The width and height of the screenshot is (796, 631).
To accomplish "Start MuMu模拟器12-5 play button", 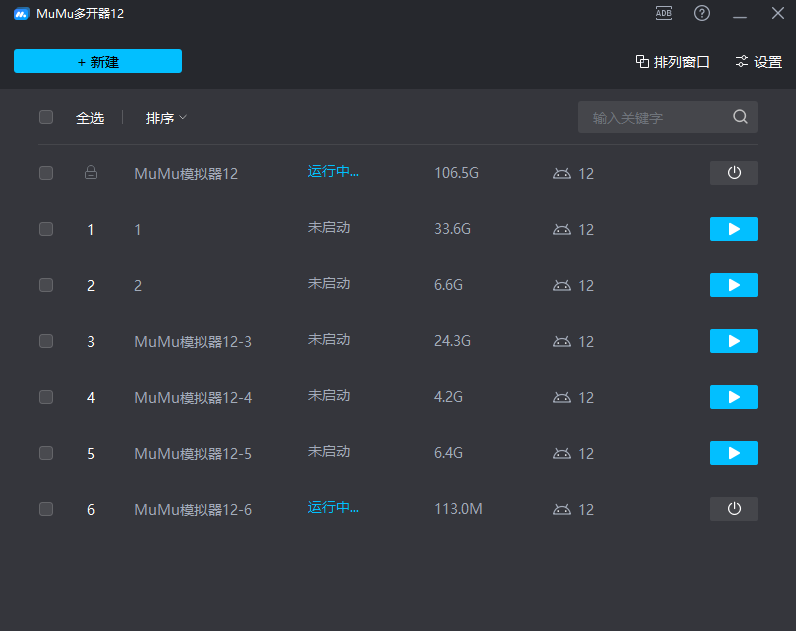I will pyautogui.click(x=733, y=453).
